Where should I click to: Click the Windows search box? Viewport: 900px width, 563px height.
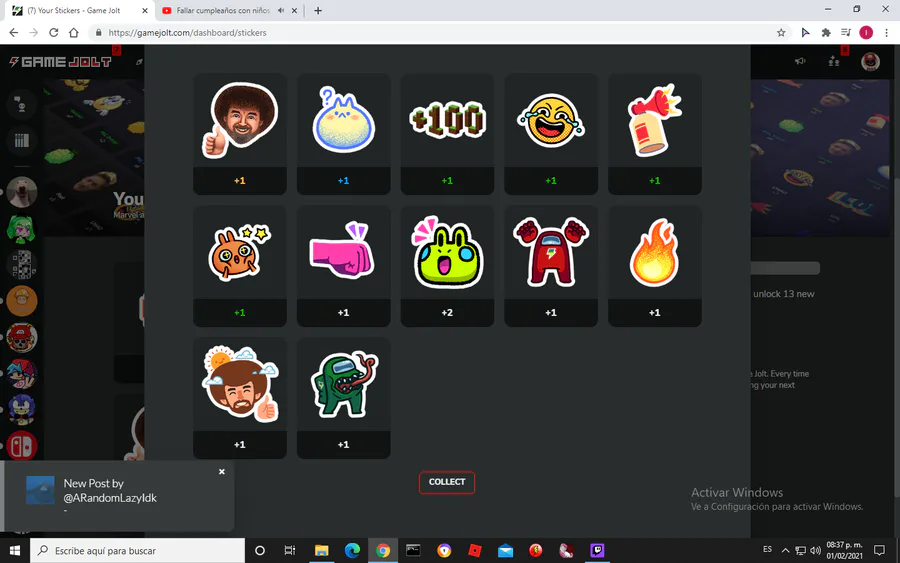(138, 550)
